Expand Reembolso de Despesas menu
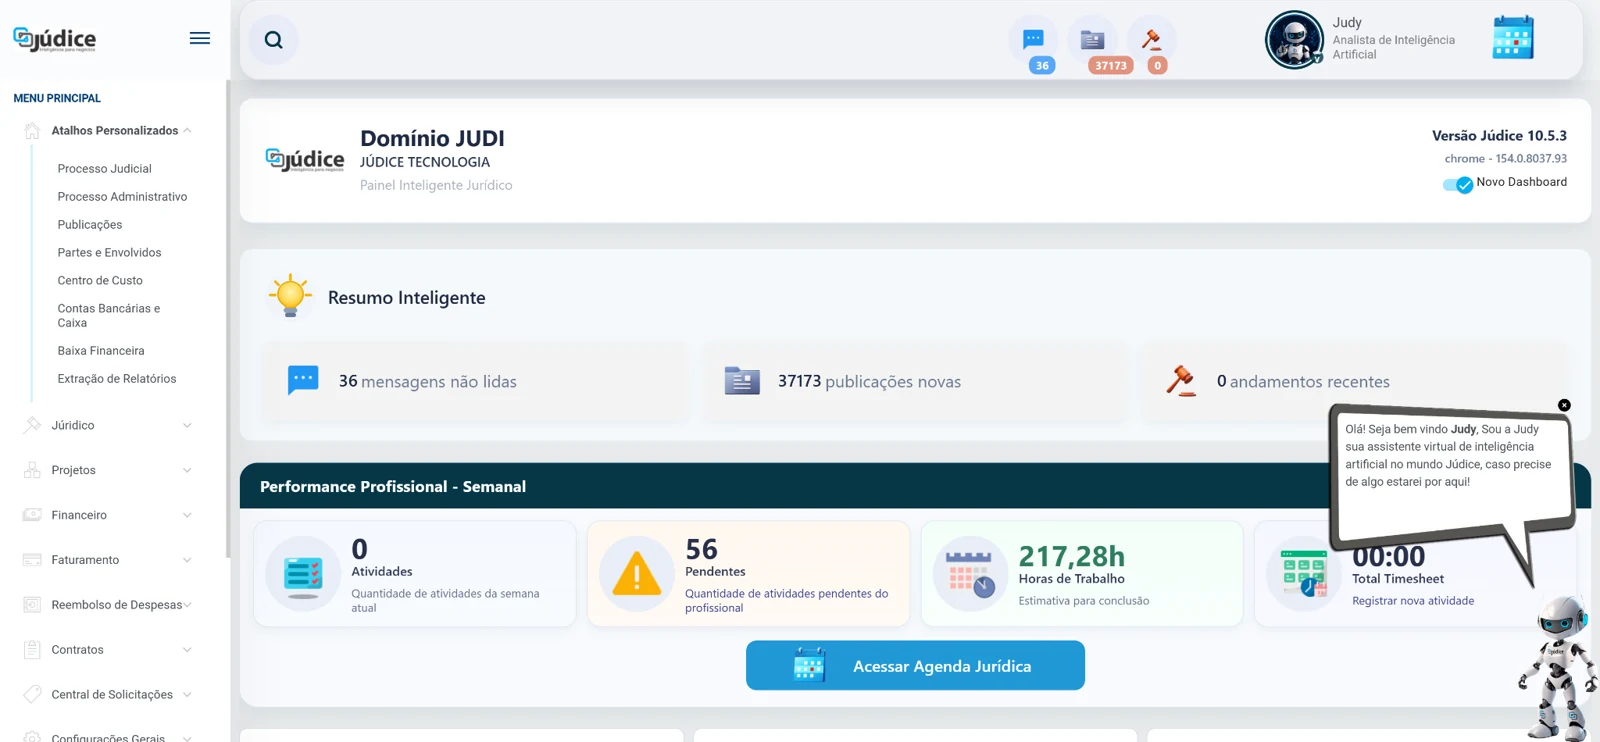This screenshot has width=1600, height=742. pyautogui.click(x=187, y=606)
